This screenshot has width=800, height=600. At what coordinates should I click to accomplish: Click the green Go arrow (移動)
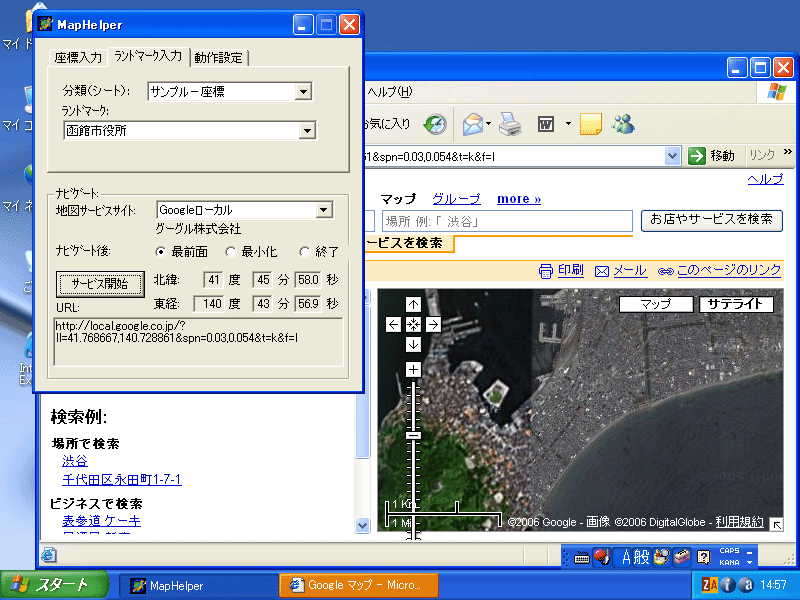[696, 156]
